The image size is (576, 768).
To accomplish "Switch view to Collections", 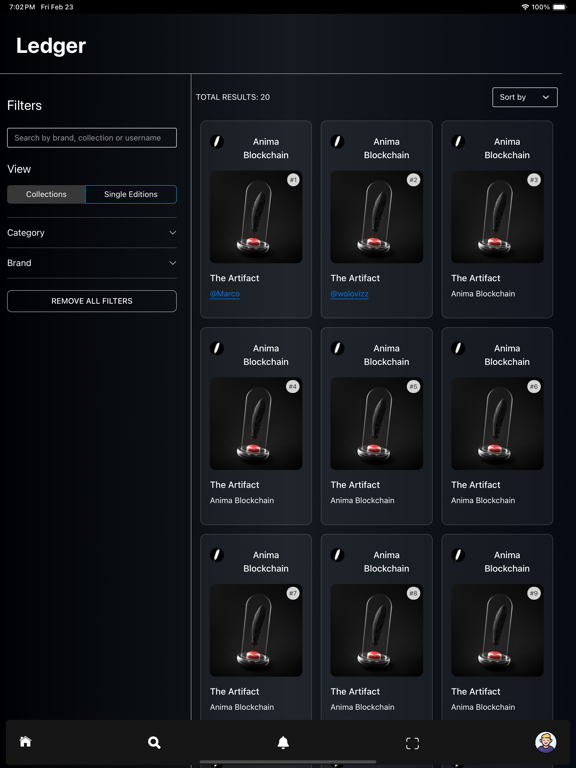I will [x=46, y=194].
